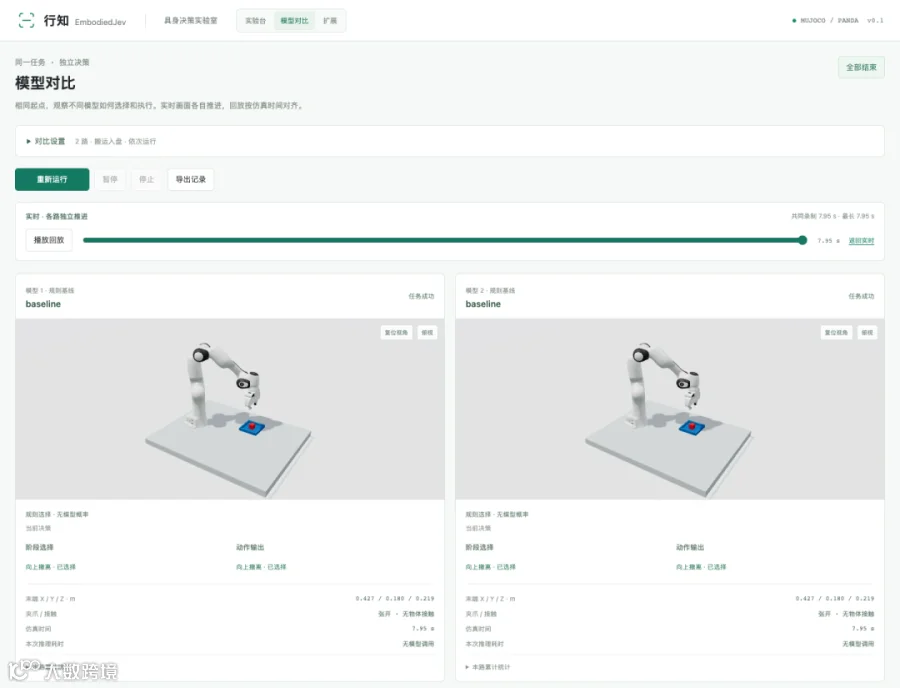Click 复位视角 in the 模型 2 viewport
Image resolution: width=900 pixels, height=688 pixels.
[836, 333]
